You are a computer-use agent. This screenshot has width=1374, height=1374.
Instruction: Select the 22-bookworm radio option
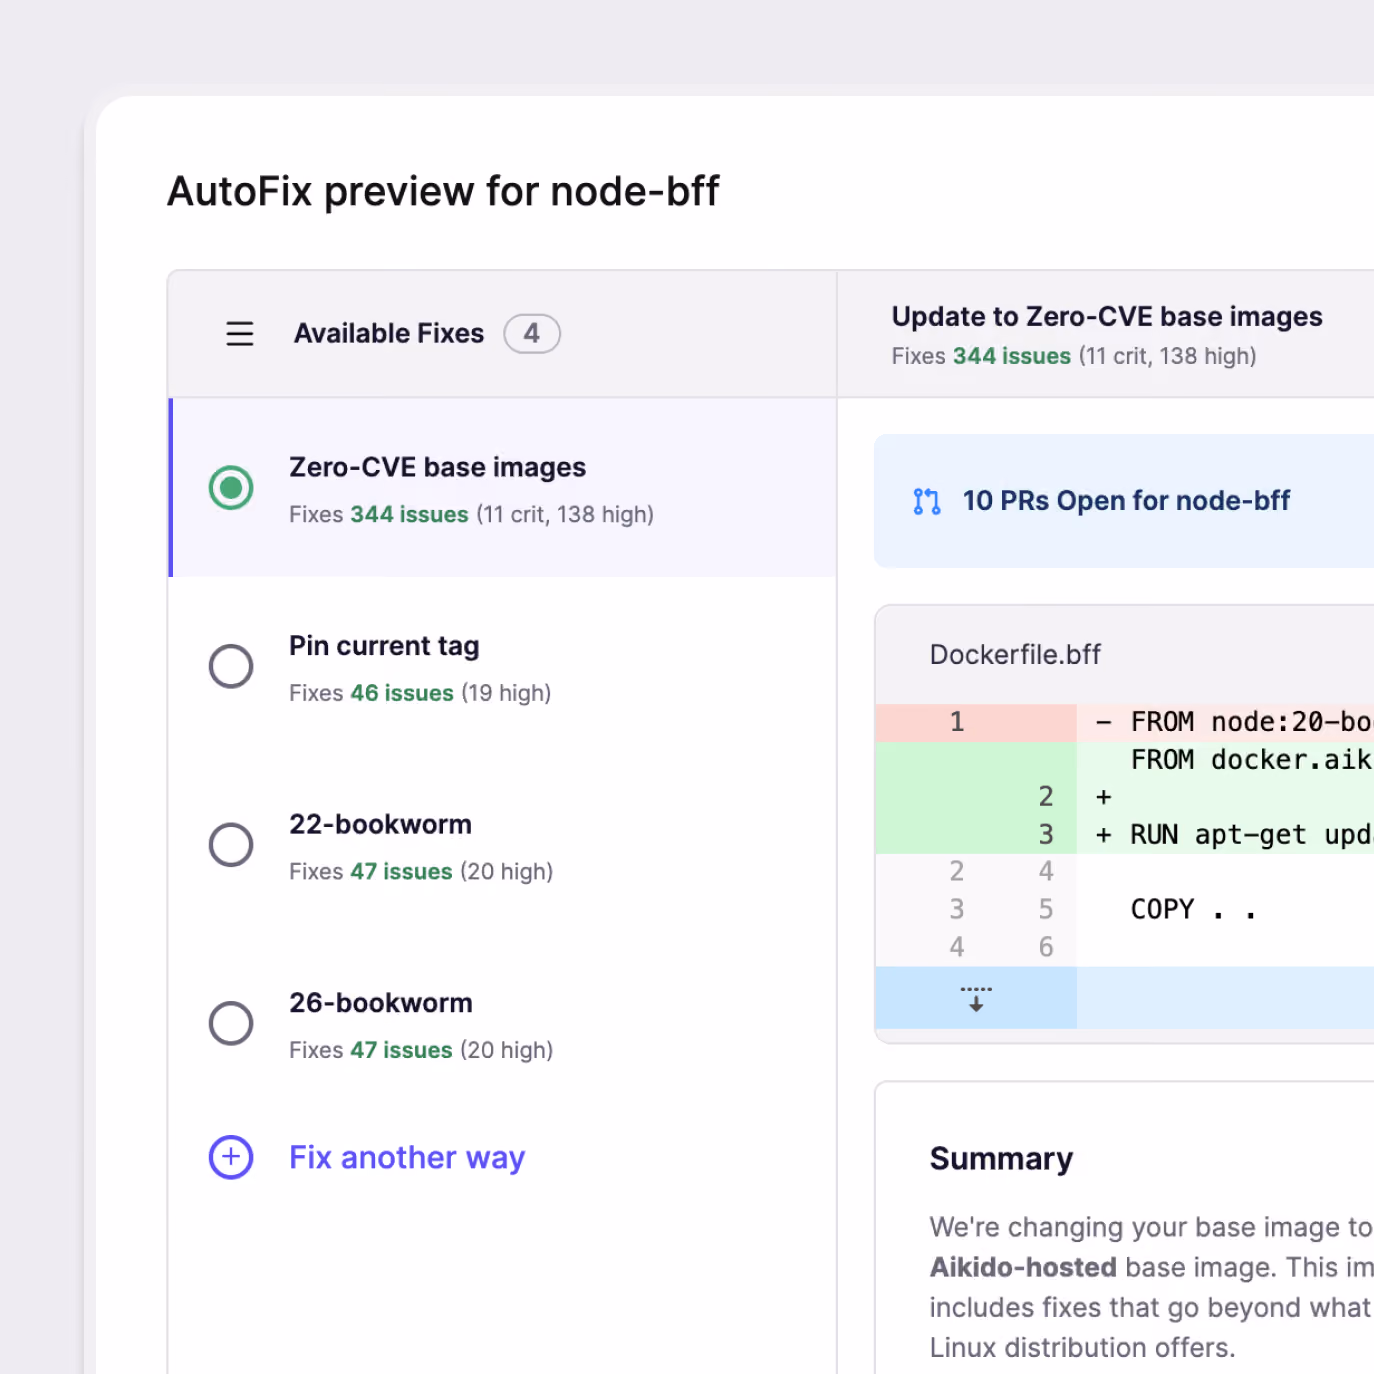point(231,845)
